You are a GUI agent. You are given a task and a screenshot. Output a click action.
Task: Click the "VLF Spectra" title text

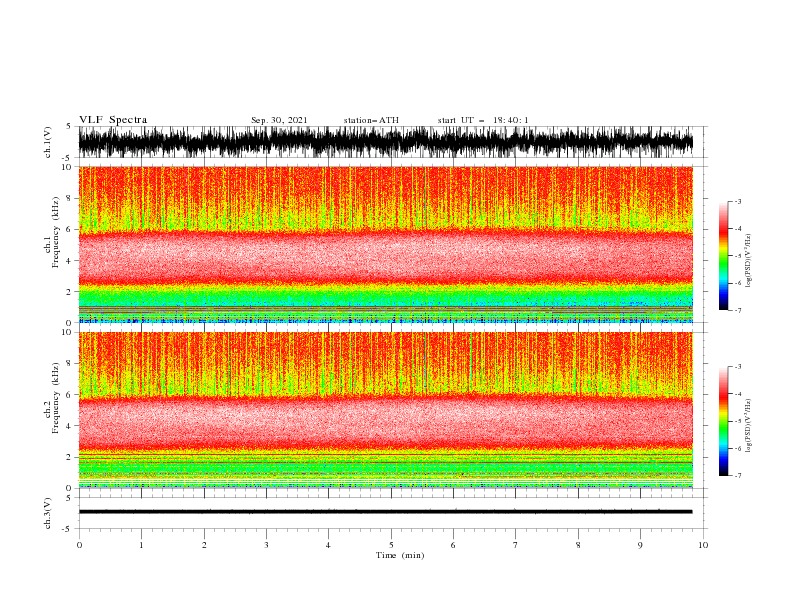point(113,120)
